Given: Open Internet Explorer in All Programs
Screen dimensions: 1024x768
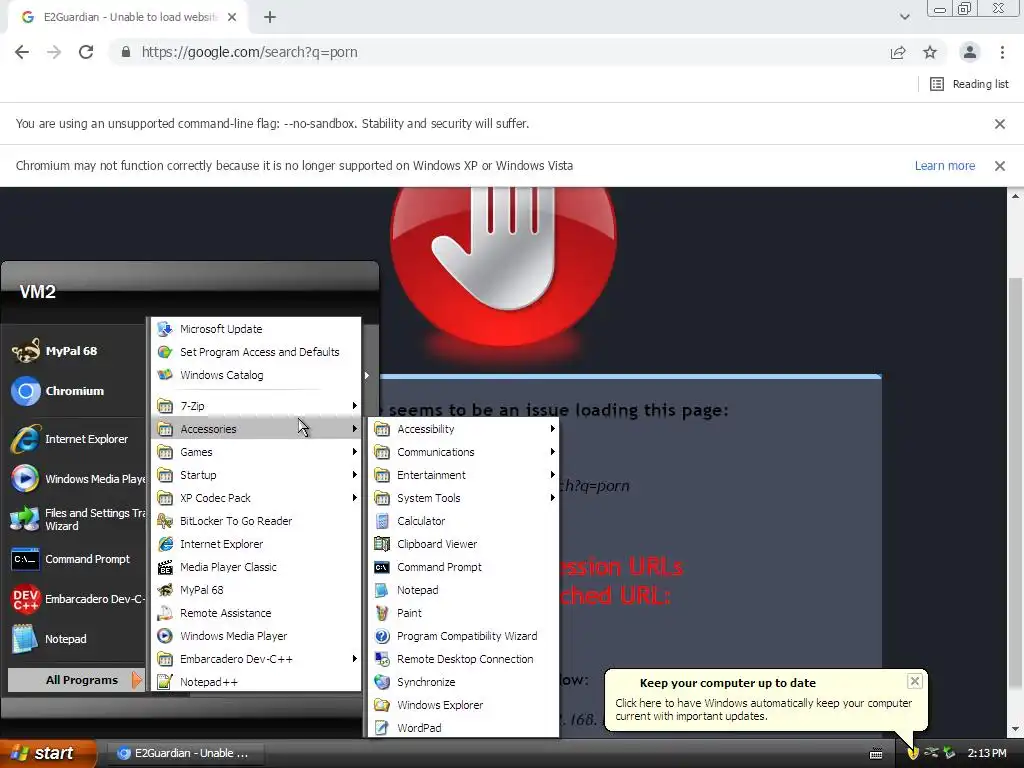Looking at the screenshot, I should pos(256,544).
